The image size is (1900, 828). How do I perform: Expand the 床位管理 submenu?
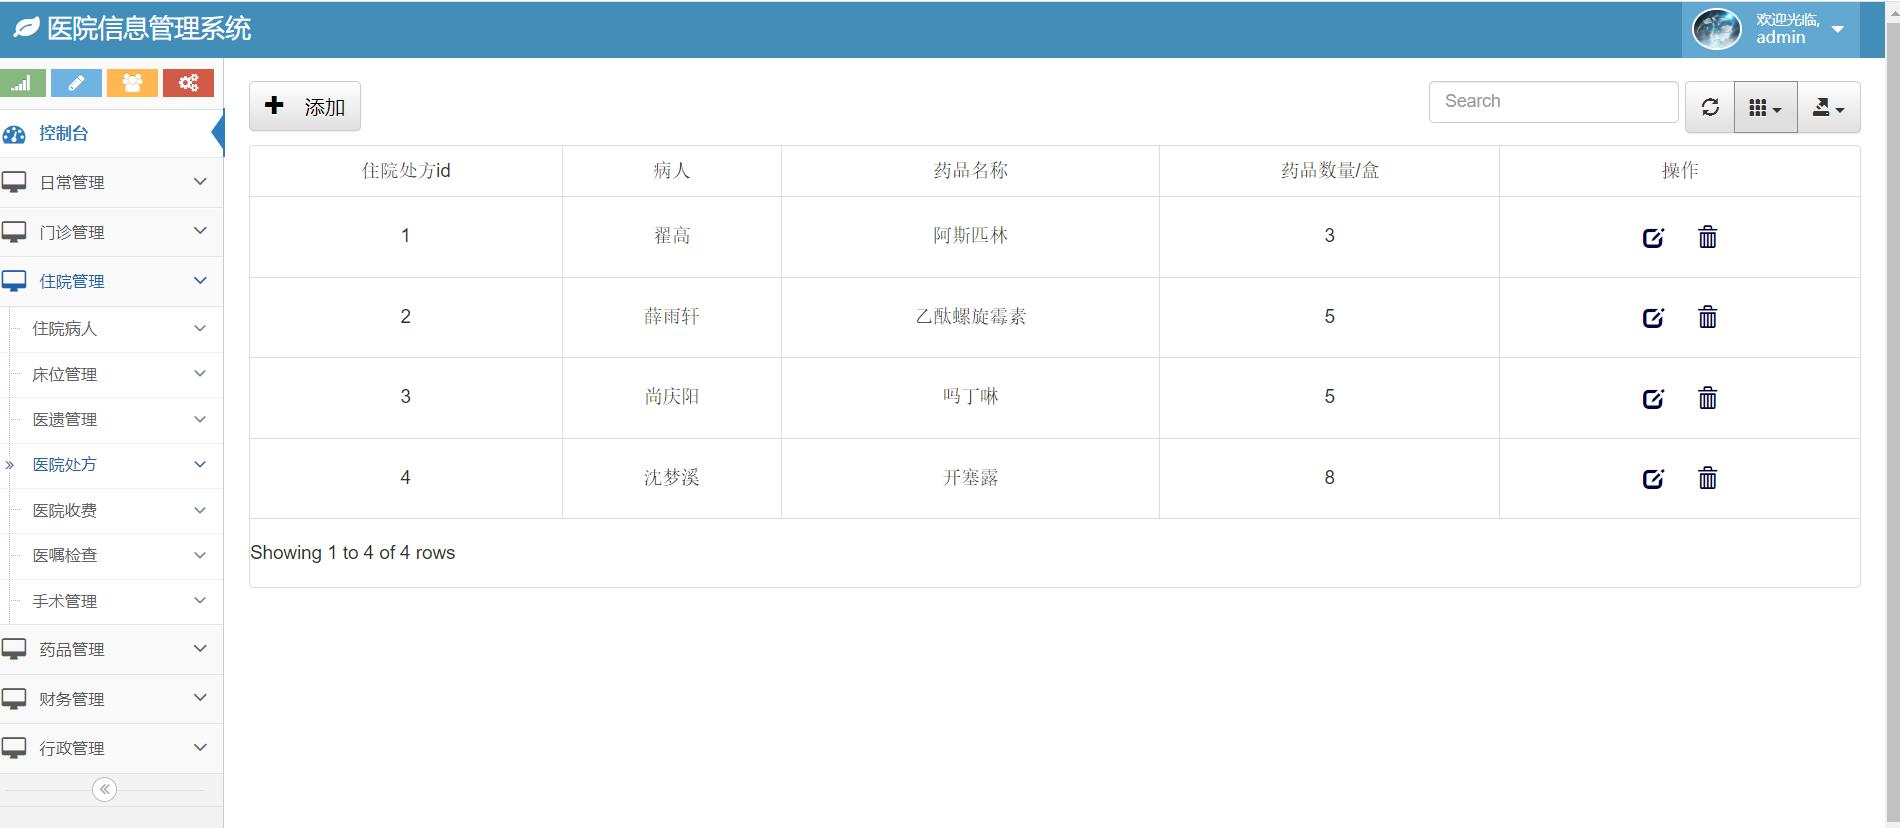pyautogui.click(x=115, y=374)
